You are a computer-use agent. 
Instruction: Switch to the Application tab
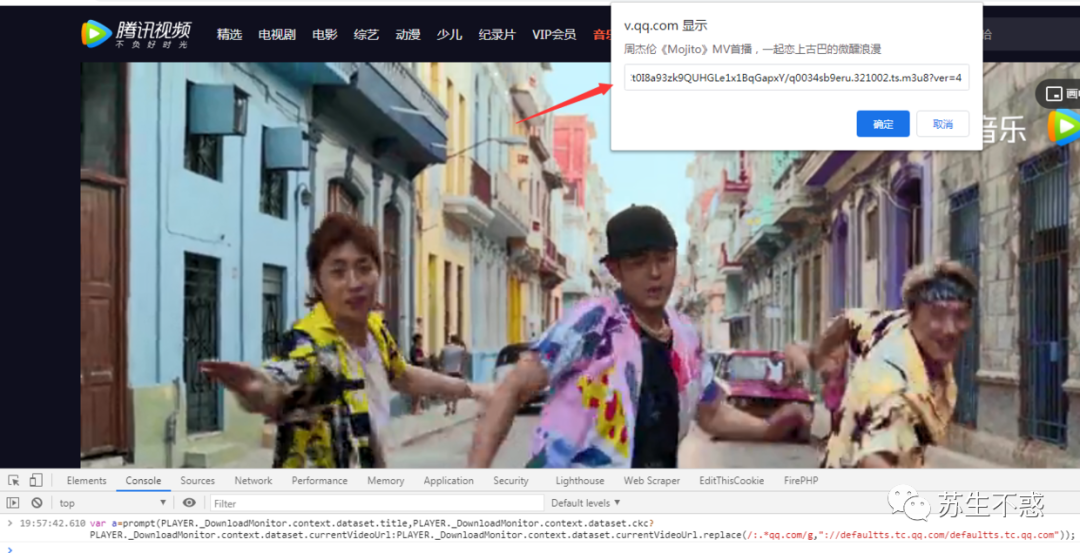(x=448, y=481)
